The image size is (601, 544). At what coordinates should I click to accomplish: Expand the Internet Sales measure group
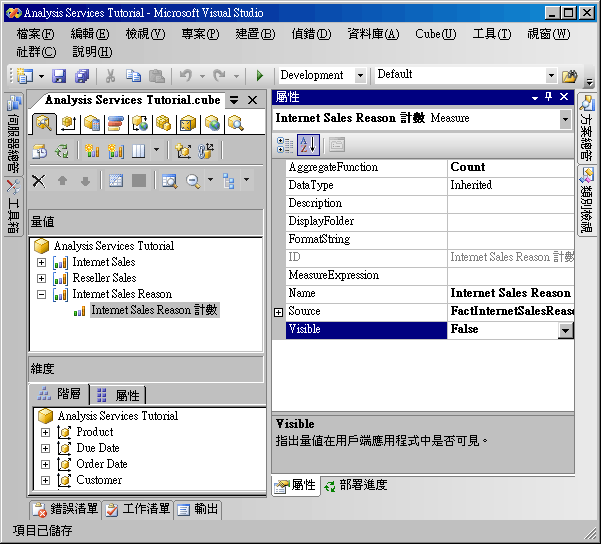click(41, 263)
